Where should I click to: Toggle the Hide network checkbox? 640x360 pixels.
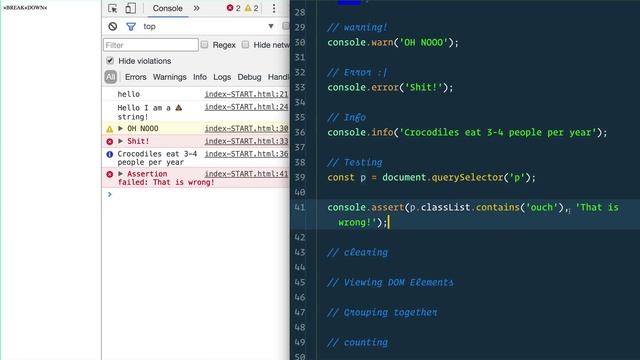click(x=245, y=44)
